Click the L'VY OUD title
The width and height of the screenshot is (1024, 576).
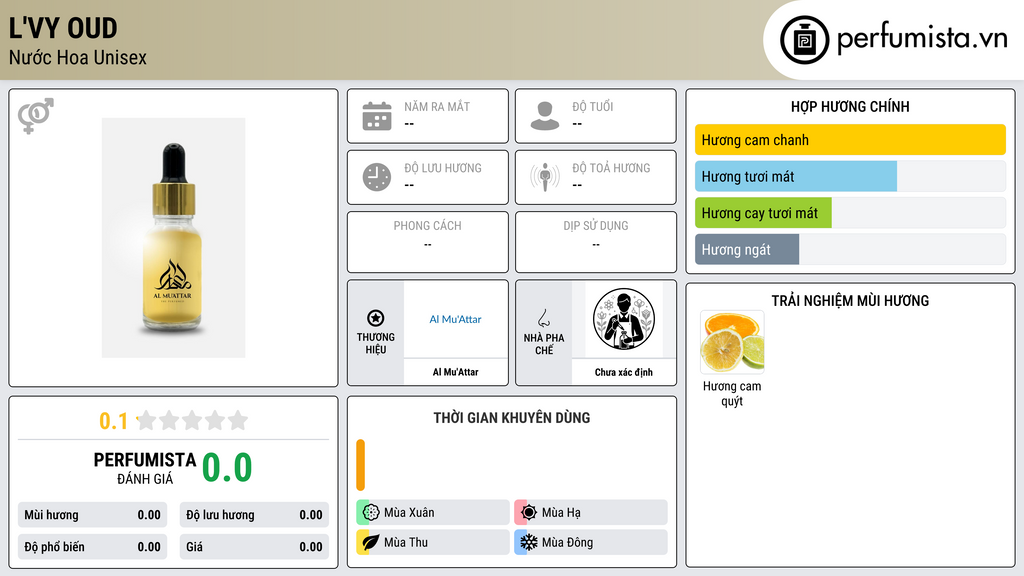point(63,28)
